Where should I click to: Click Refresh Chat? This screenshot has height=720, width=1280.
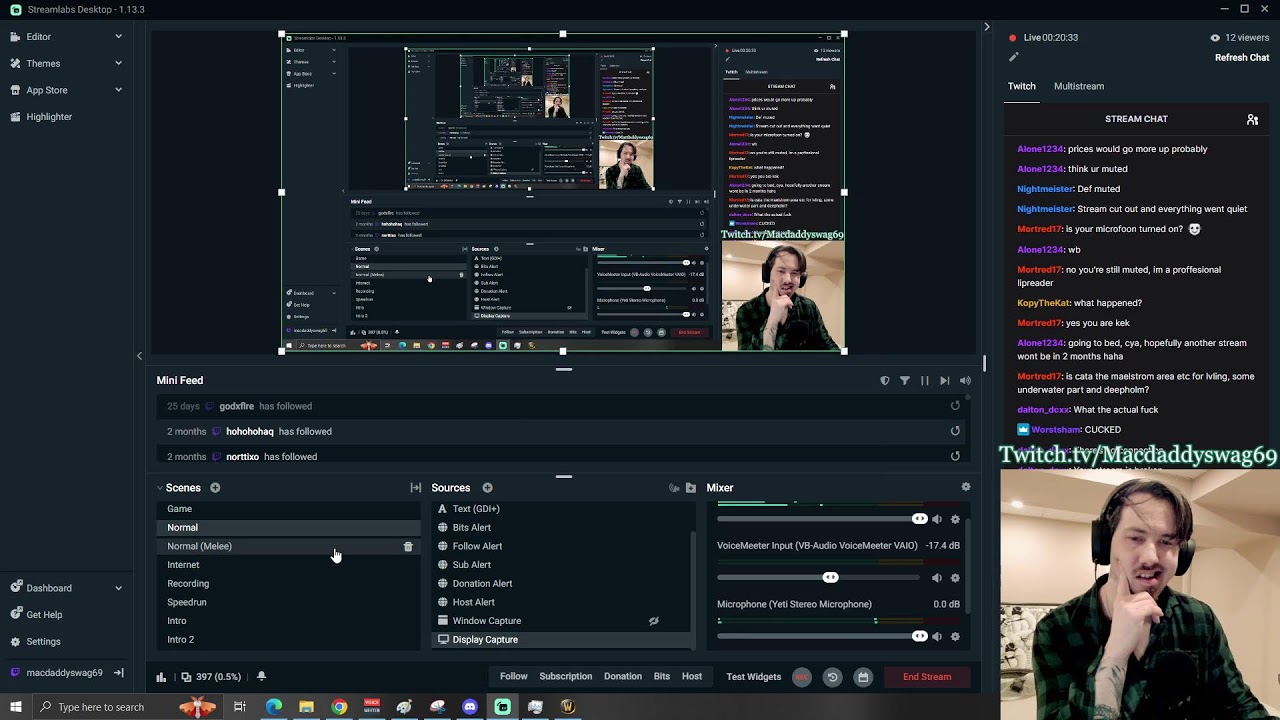tap(1242, 58)
